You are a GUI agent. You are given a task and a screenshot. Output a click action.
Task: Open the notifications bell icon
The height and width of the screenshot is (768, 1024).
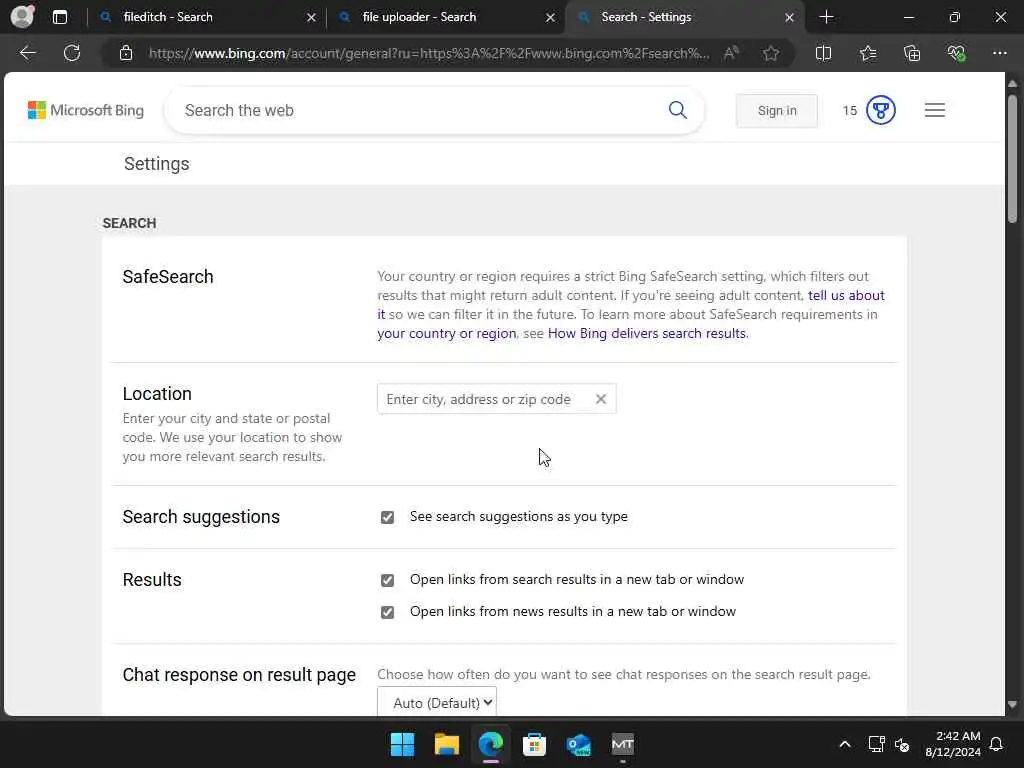tap(997, 744)
